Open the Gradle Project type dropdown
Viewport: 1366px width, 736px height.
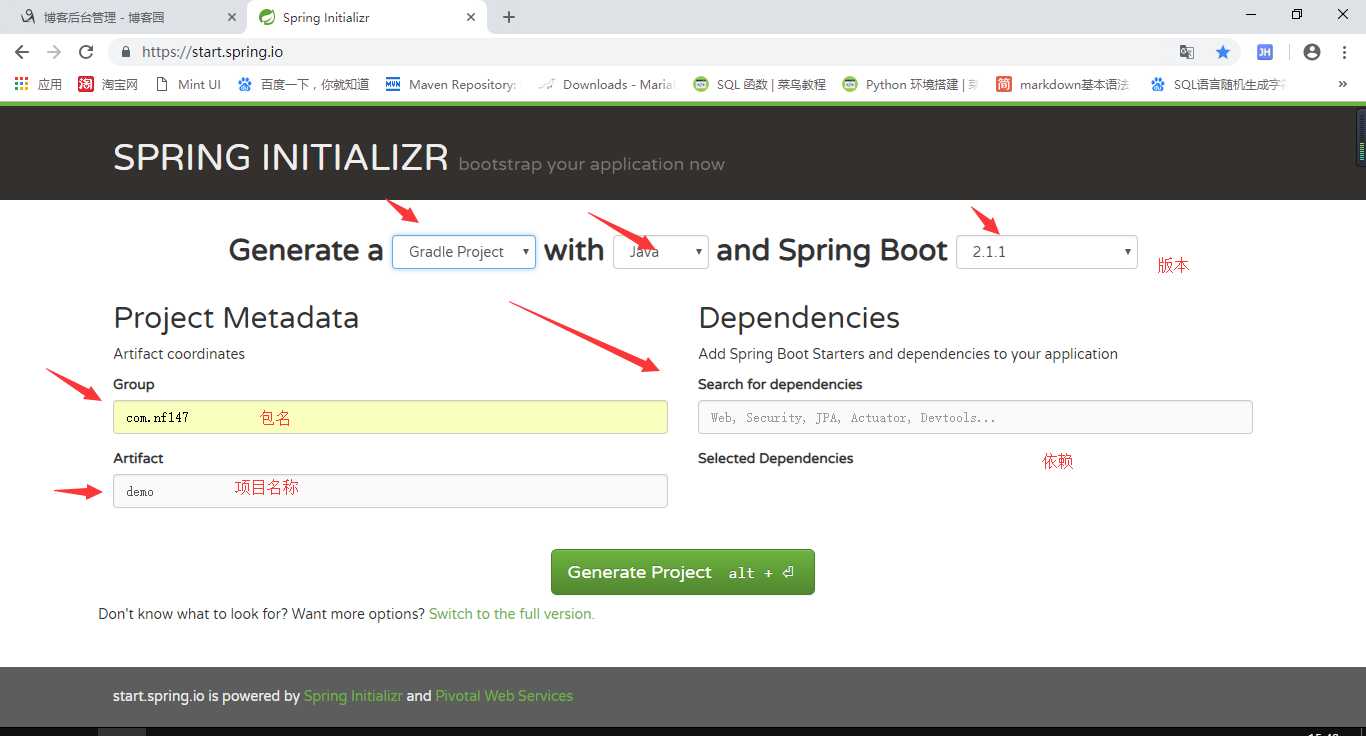click(x=464, y=252)
